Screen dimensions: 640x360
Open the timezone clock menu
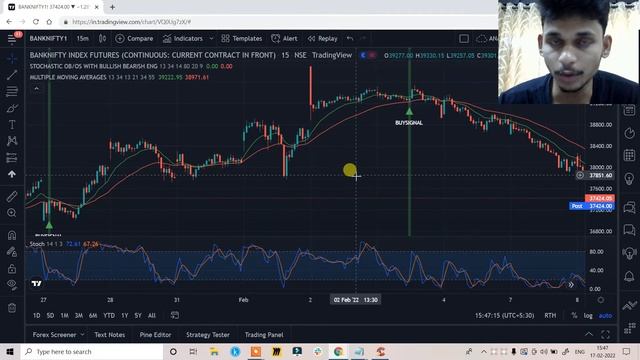coord(504,316)
